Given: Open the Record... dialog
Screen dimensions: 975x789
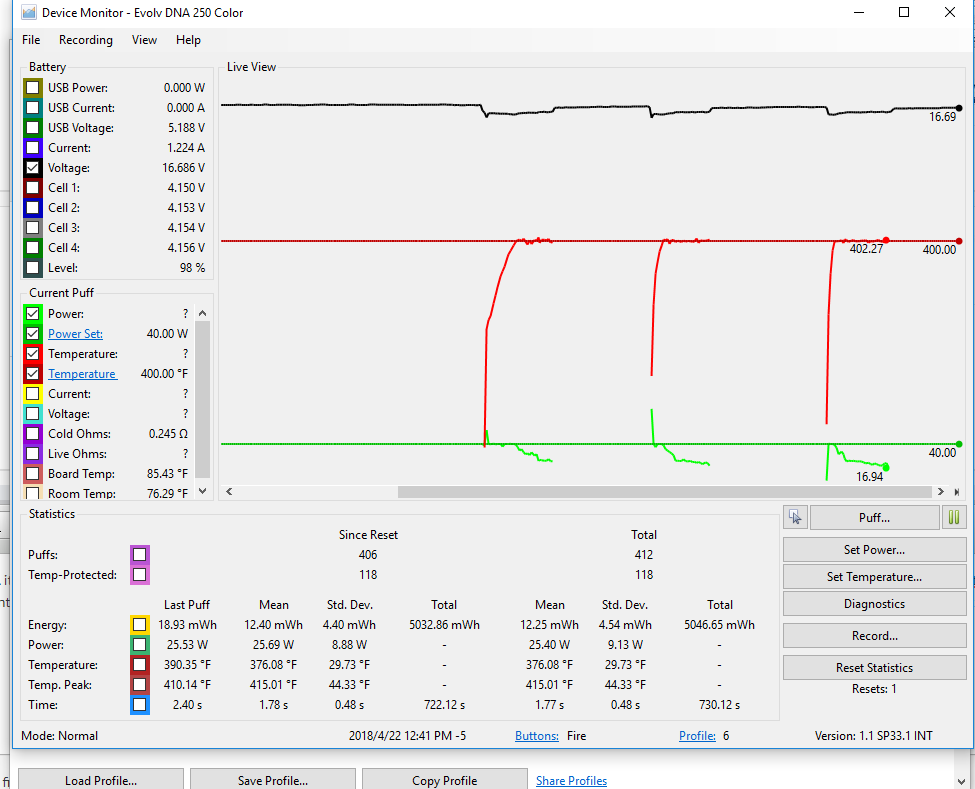Looking at the screenshot, I should point(873,636).
